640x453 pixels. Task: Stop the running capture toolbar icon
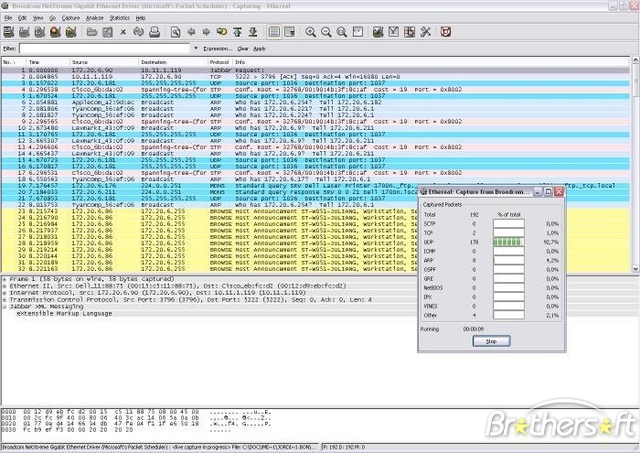click(55, 32)
